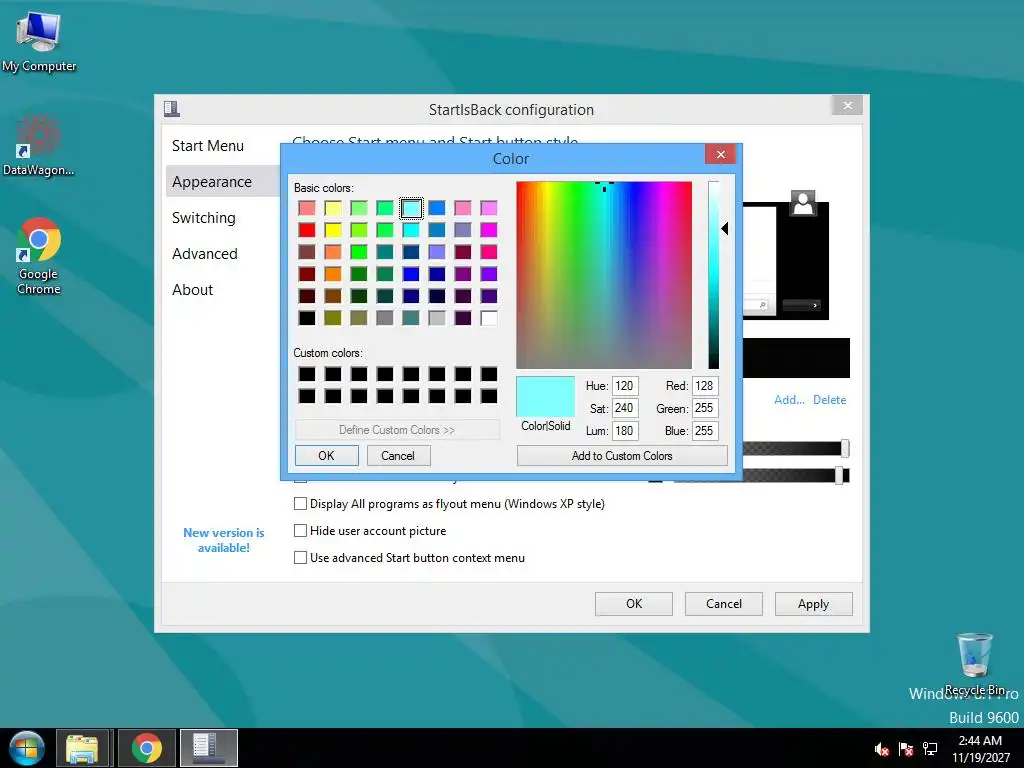Screen dimensions: 1024x768
Task: Select the black basic color swatch
Action: [x=307, y=318]
